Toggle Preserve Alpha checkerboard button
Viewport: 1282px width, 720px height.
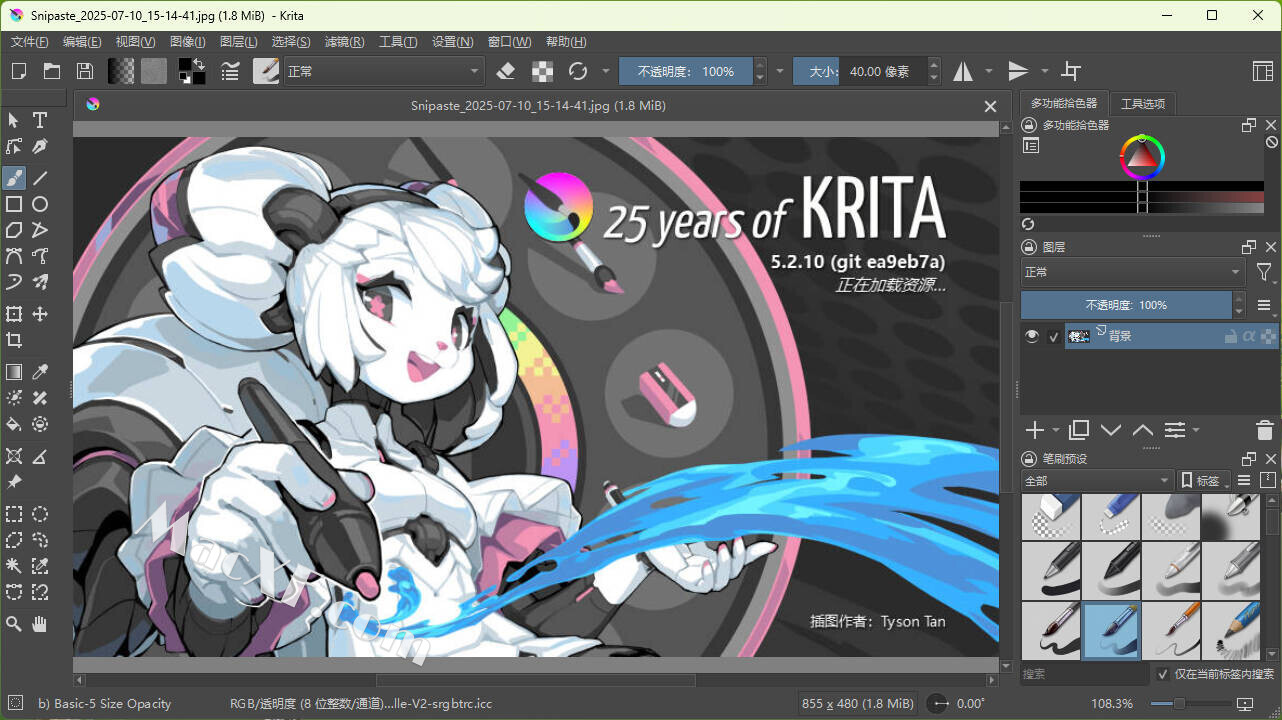point(542,71)
